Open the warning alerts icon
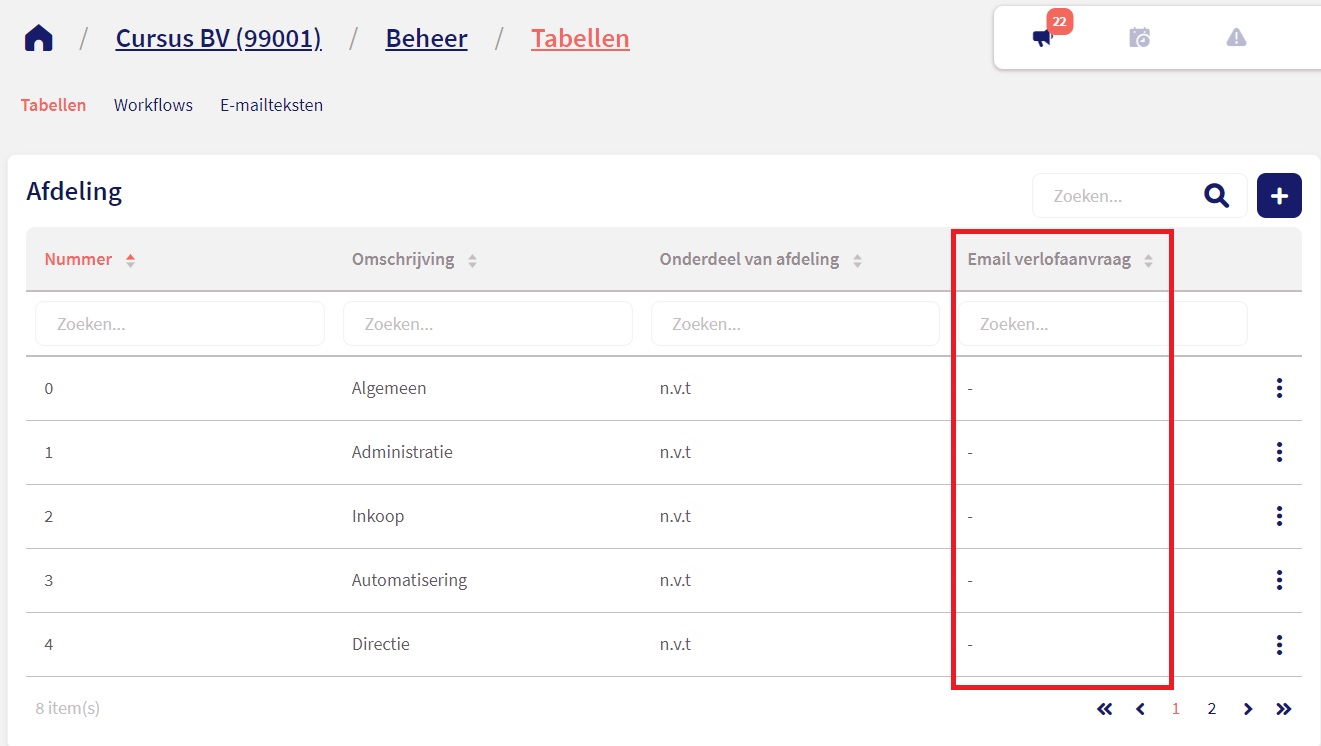Image resolution: width=1321 pixels, height=746 pixels. [x=1236, y=38]
